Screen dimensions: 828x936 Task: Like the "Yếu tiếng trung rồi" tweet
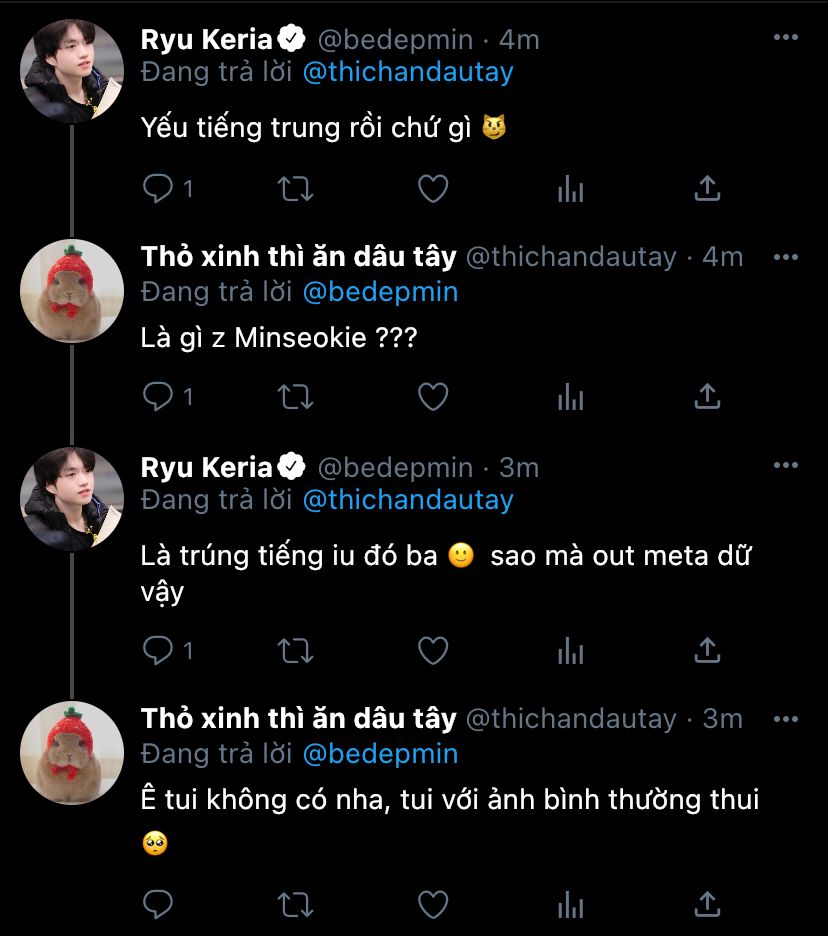tap(432, 188)
